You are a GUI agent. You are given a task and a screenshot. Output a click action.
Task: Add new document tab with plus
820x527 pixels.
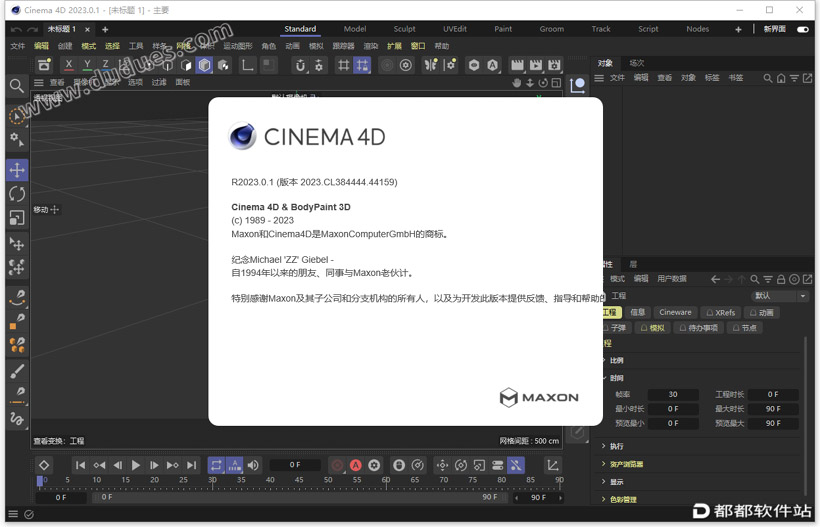tap(105, 29)
